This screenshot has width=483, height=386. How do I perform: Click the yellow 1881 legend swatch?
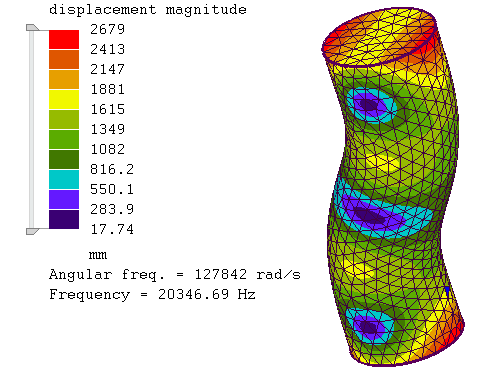coord(64,99)
